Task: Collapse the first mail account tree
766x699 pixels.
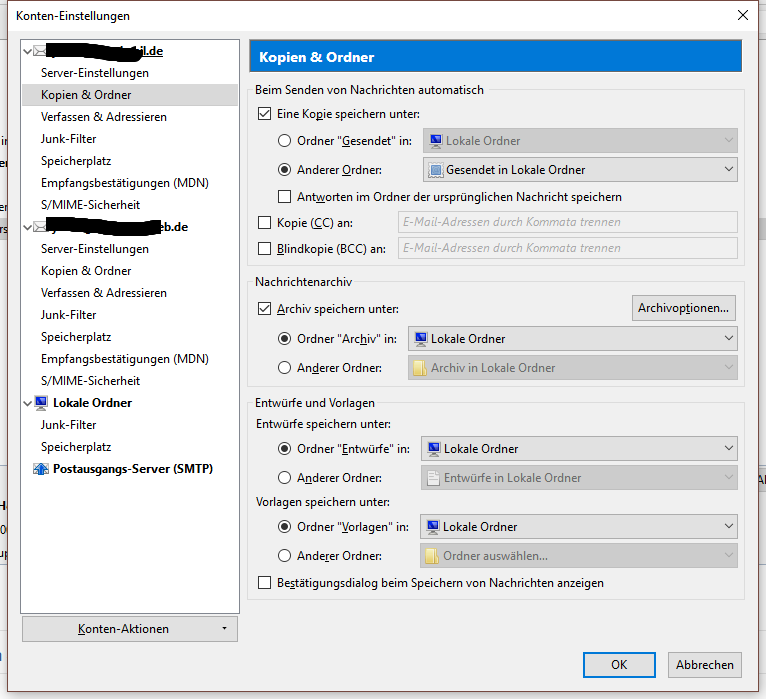Action: click(28, 51)
